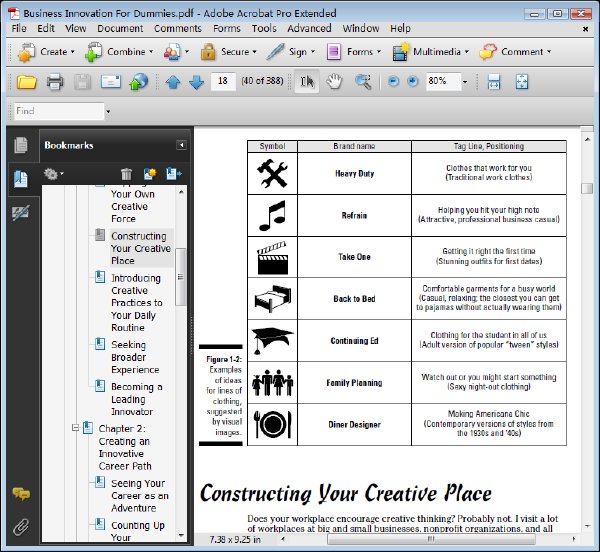Open the Help menu
The height and width of the screenshot is (552, 600).
pyautogui.click(x=400, y=28)
